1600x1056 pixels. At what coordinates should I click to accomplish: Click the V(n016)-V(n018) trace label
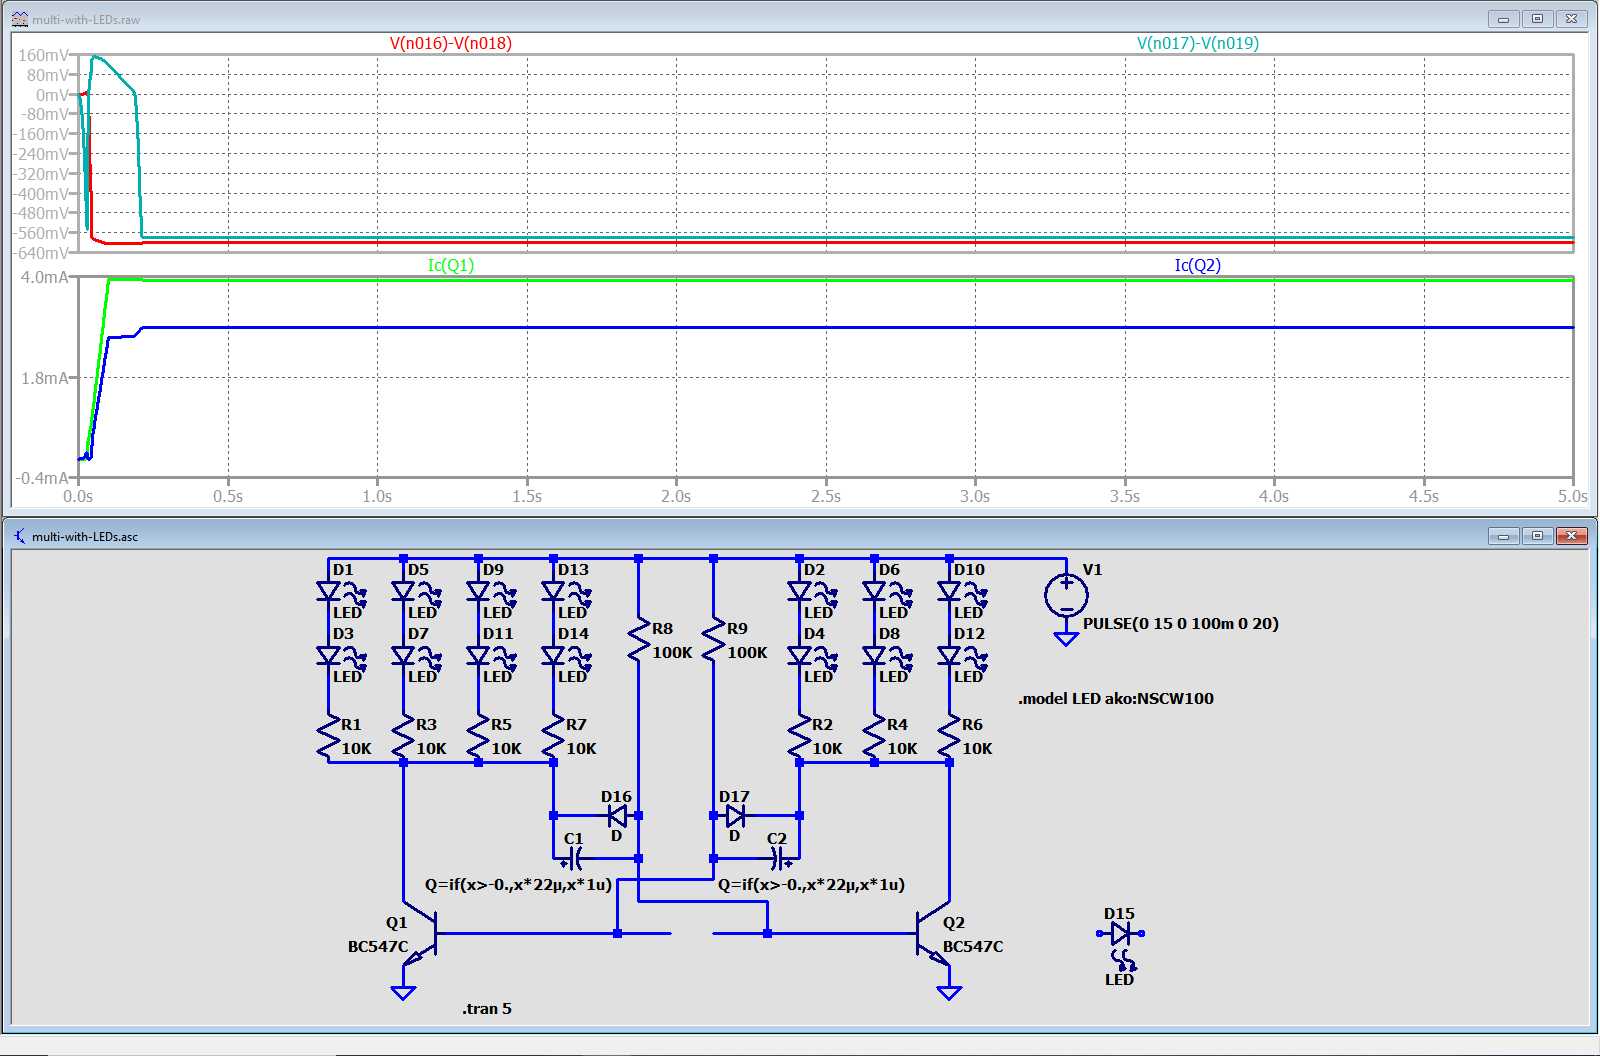pos(451,43)
